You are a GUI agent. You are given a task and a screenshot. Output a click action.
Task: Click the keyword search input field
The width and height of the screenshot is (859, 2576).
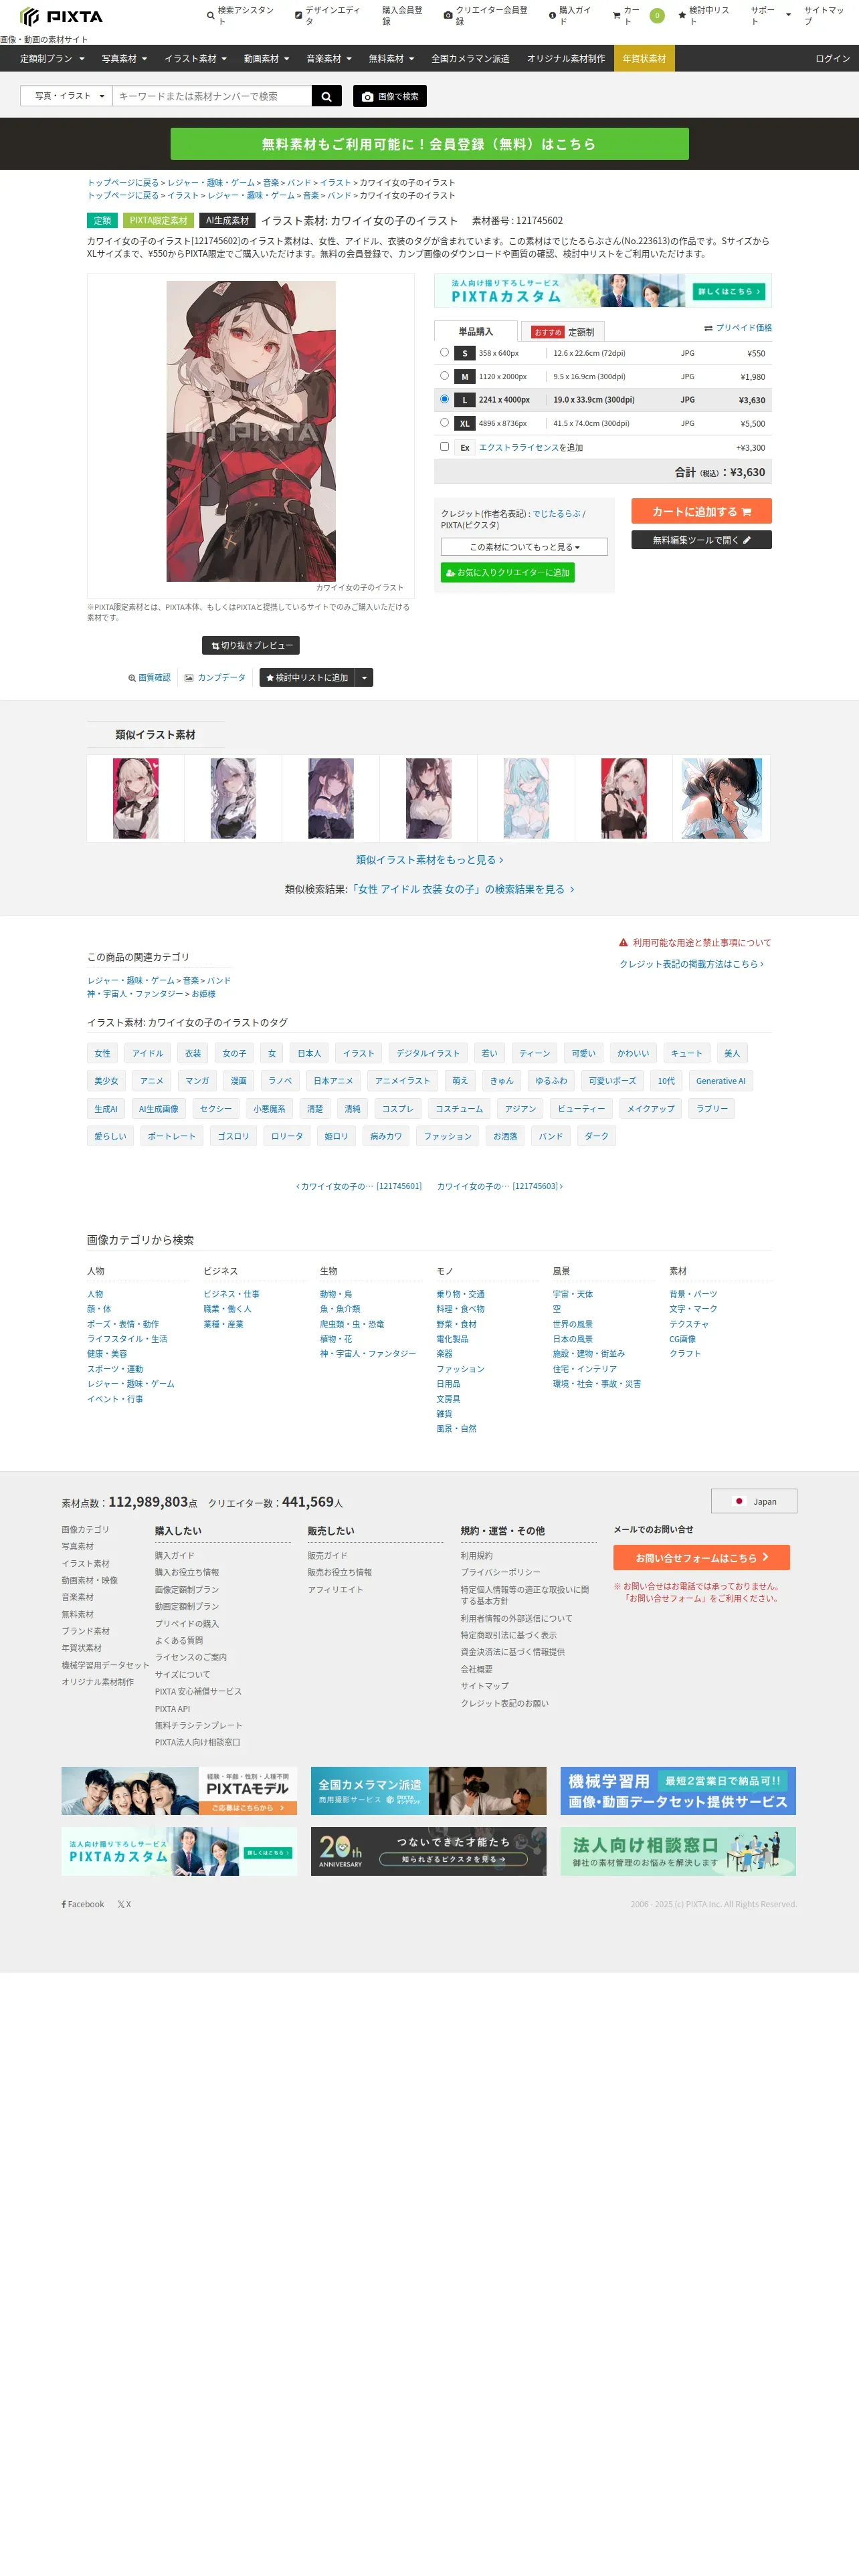coord(212,96)
